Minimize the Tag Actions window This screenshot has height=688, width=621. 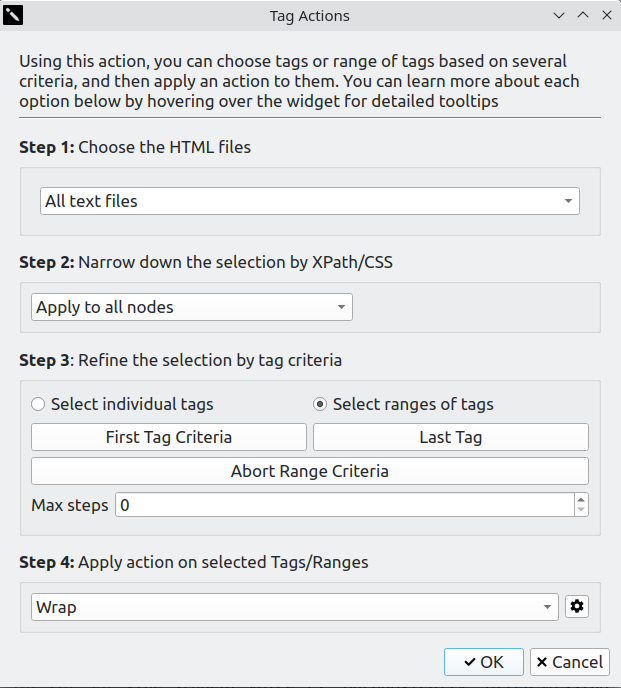560,16
